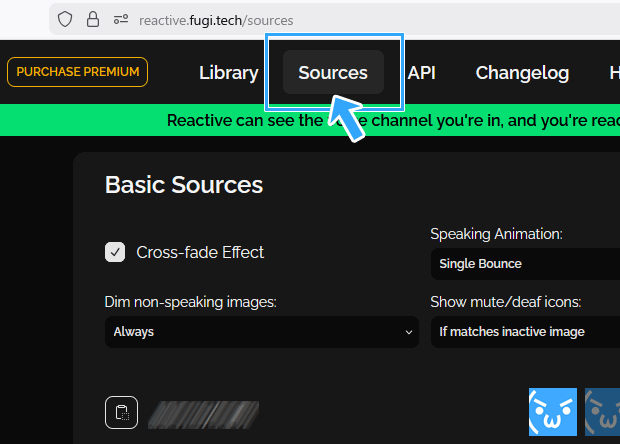This screenshot has width=620, height=444.
Task: Click the Speaking Animation label
Action: [496, 234]
